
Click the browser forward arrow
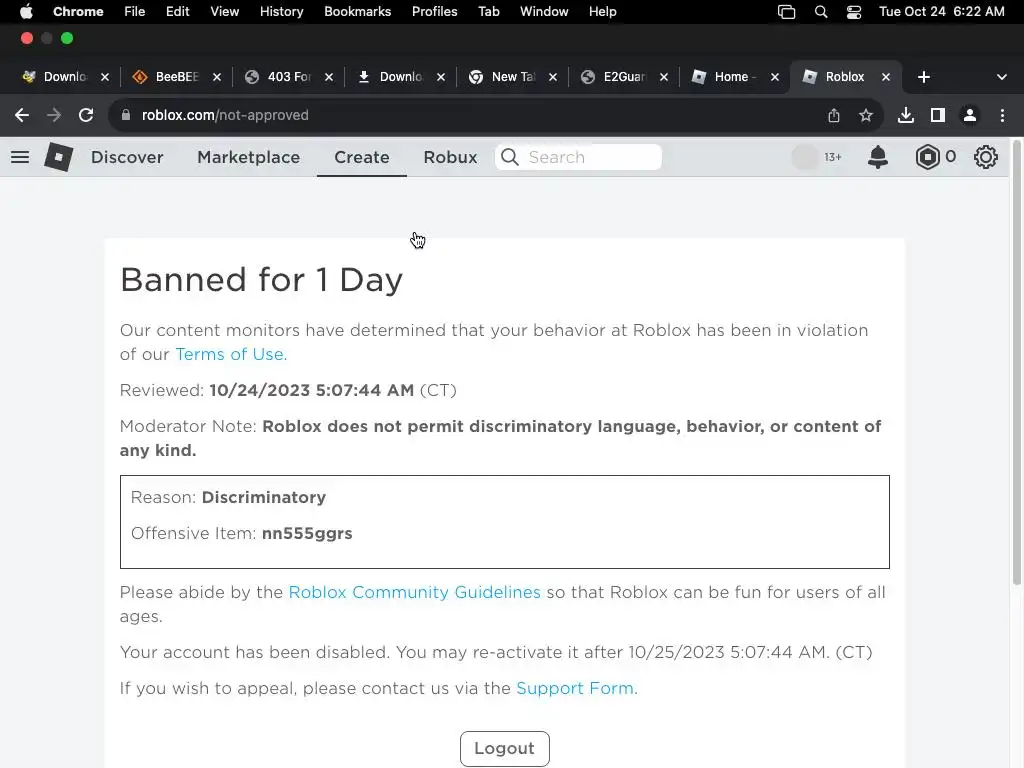point(54,115)
